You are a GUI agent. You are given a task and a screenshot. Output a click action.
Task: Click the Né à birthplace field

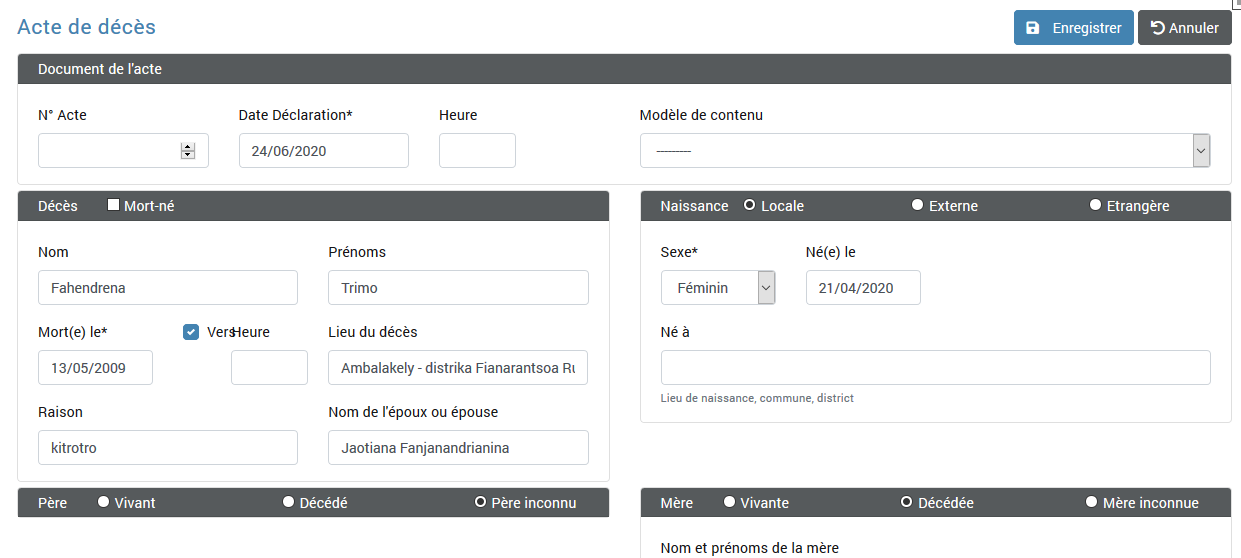tap(935, 368)
